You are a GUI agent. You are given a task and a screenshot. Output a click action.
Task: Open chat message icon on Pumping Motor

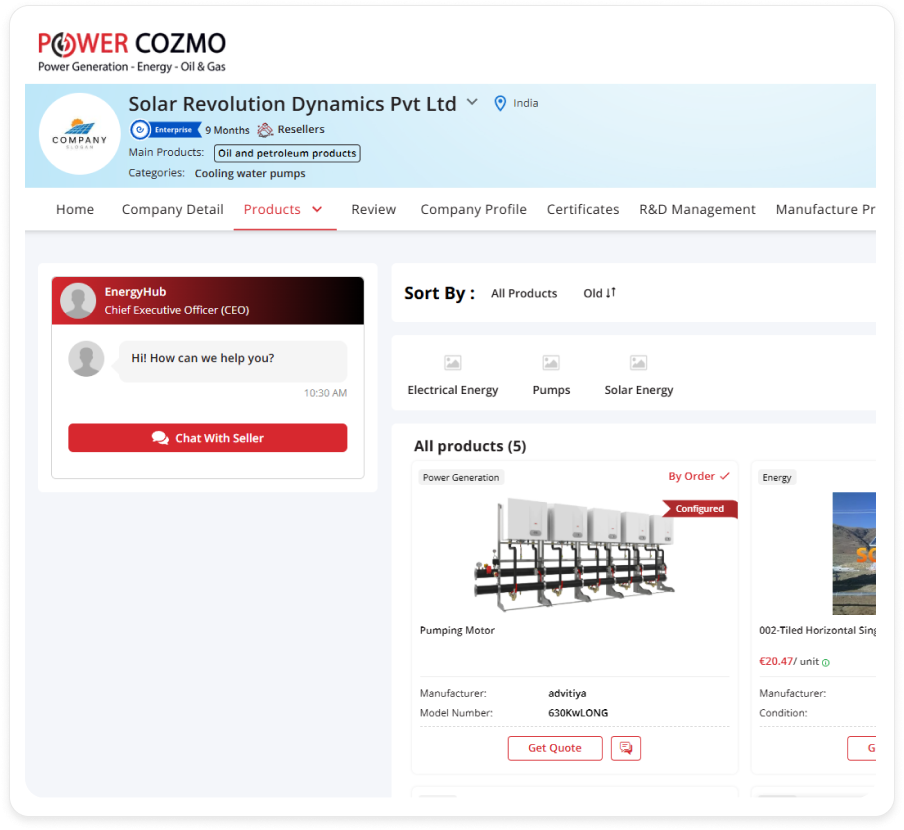(x=626, y=748)
